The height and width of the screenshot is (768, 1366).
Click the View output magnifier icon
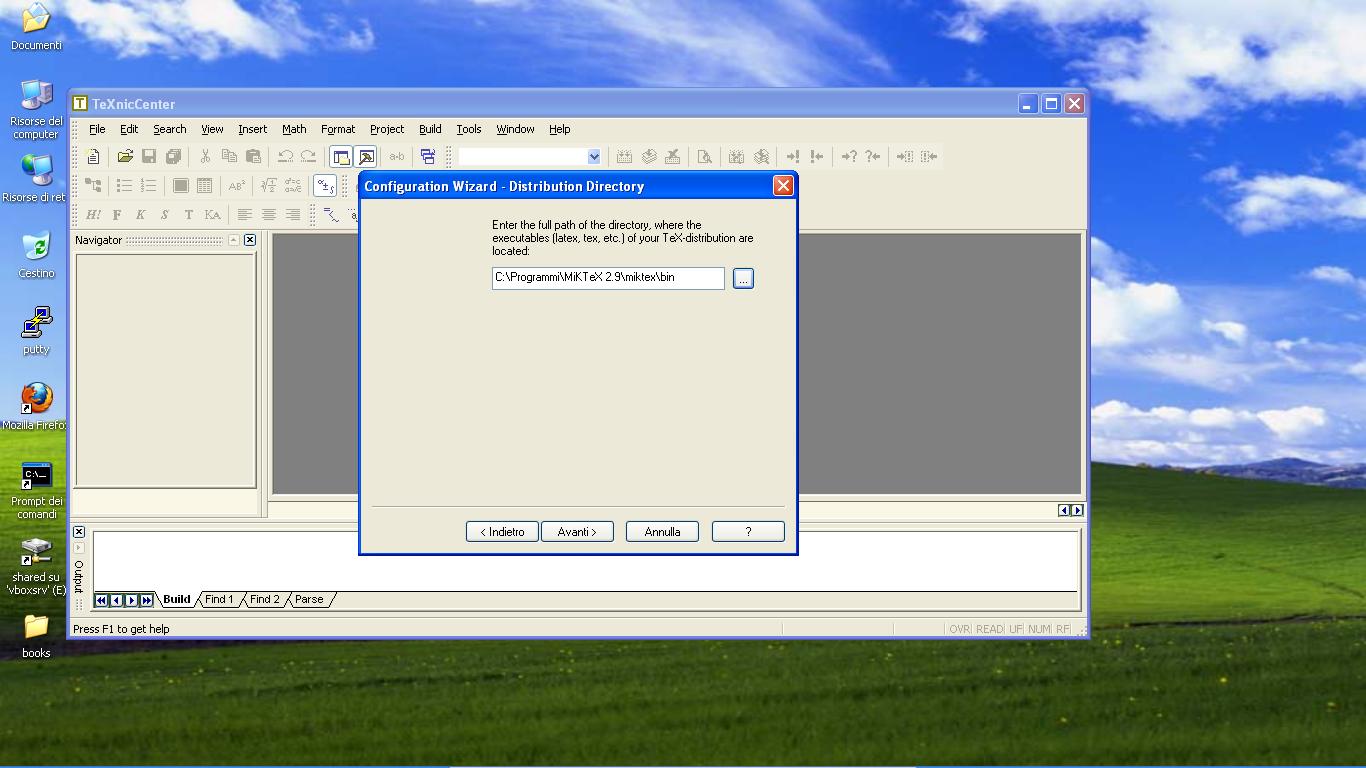(x=705, y=156)
